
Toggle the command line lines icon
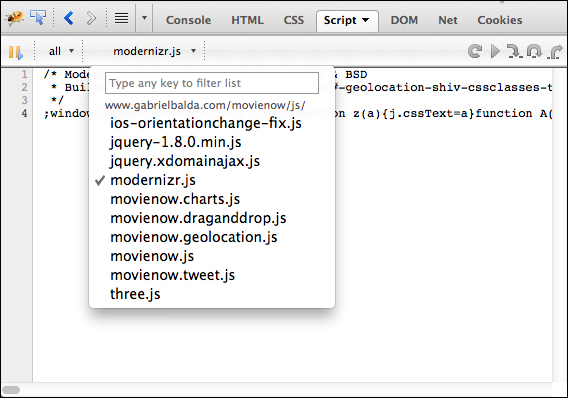tap(121, 18)
